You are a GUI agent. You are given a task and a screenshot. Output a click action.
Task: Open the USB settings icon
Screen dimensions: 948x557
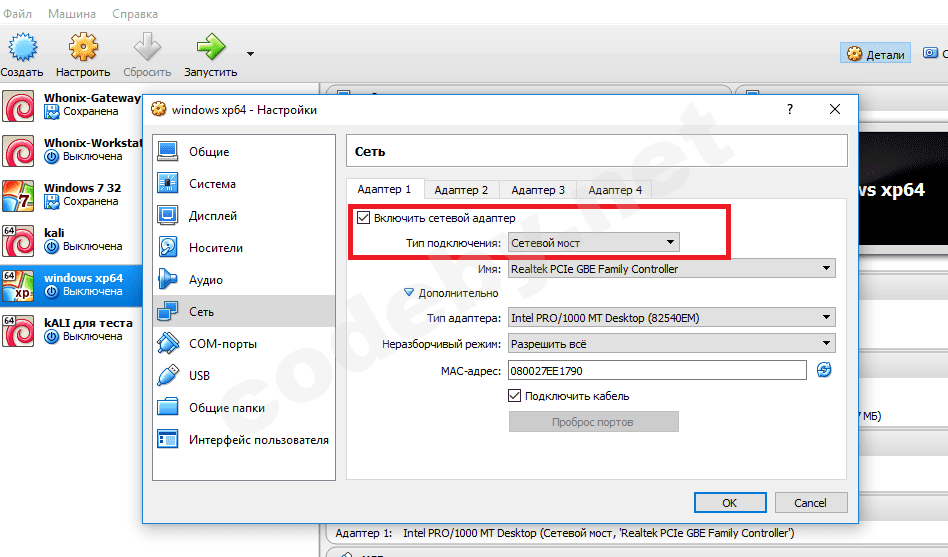167,376
